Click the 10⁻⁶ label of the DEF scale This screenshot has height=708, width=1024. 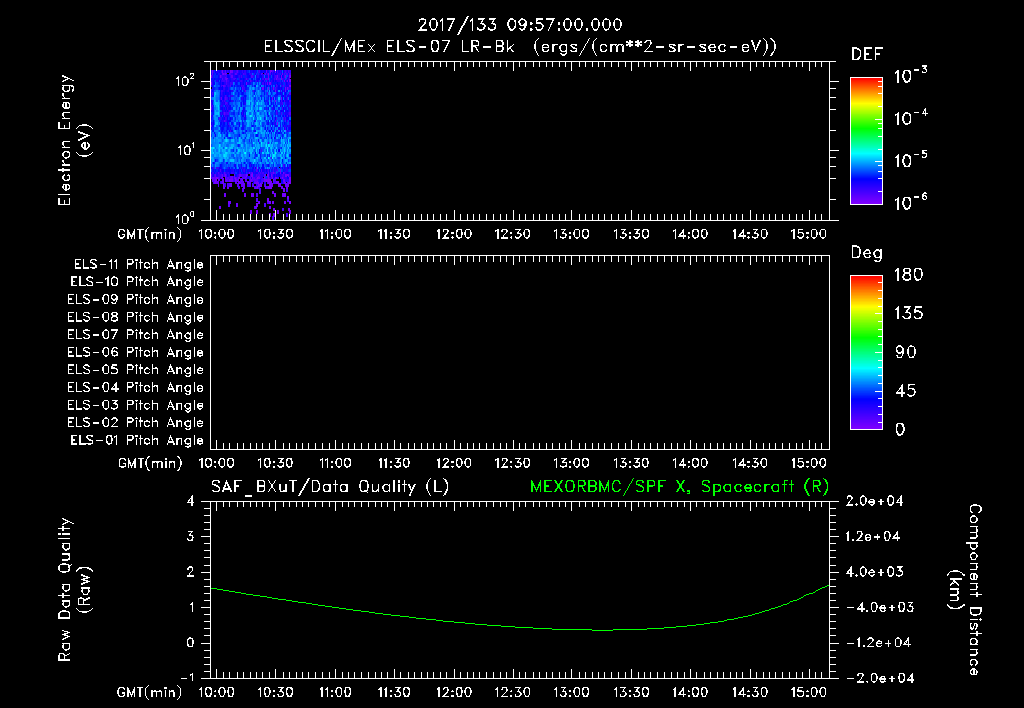[910, 202]
